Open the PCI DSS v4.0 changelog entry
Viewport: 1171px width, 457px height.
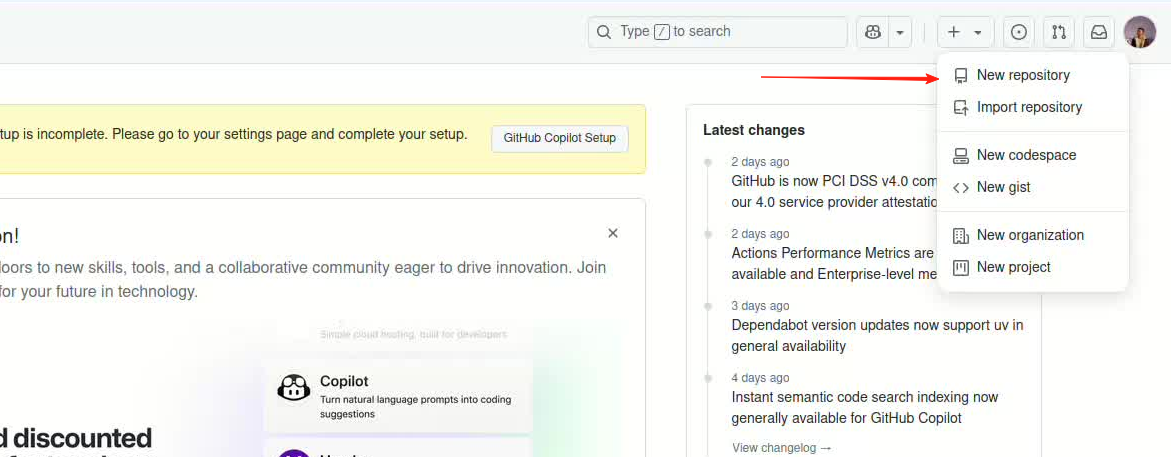point(834,191)
